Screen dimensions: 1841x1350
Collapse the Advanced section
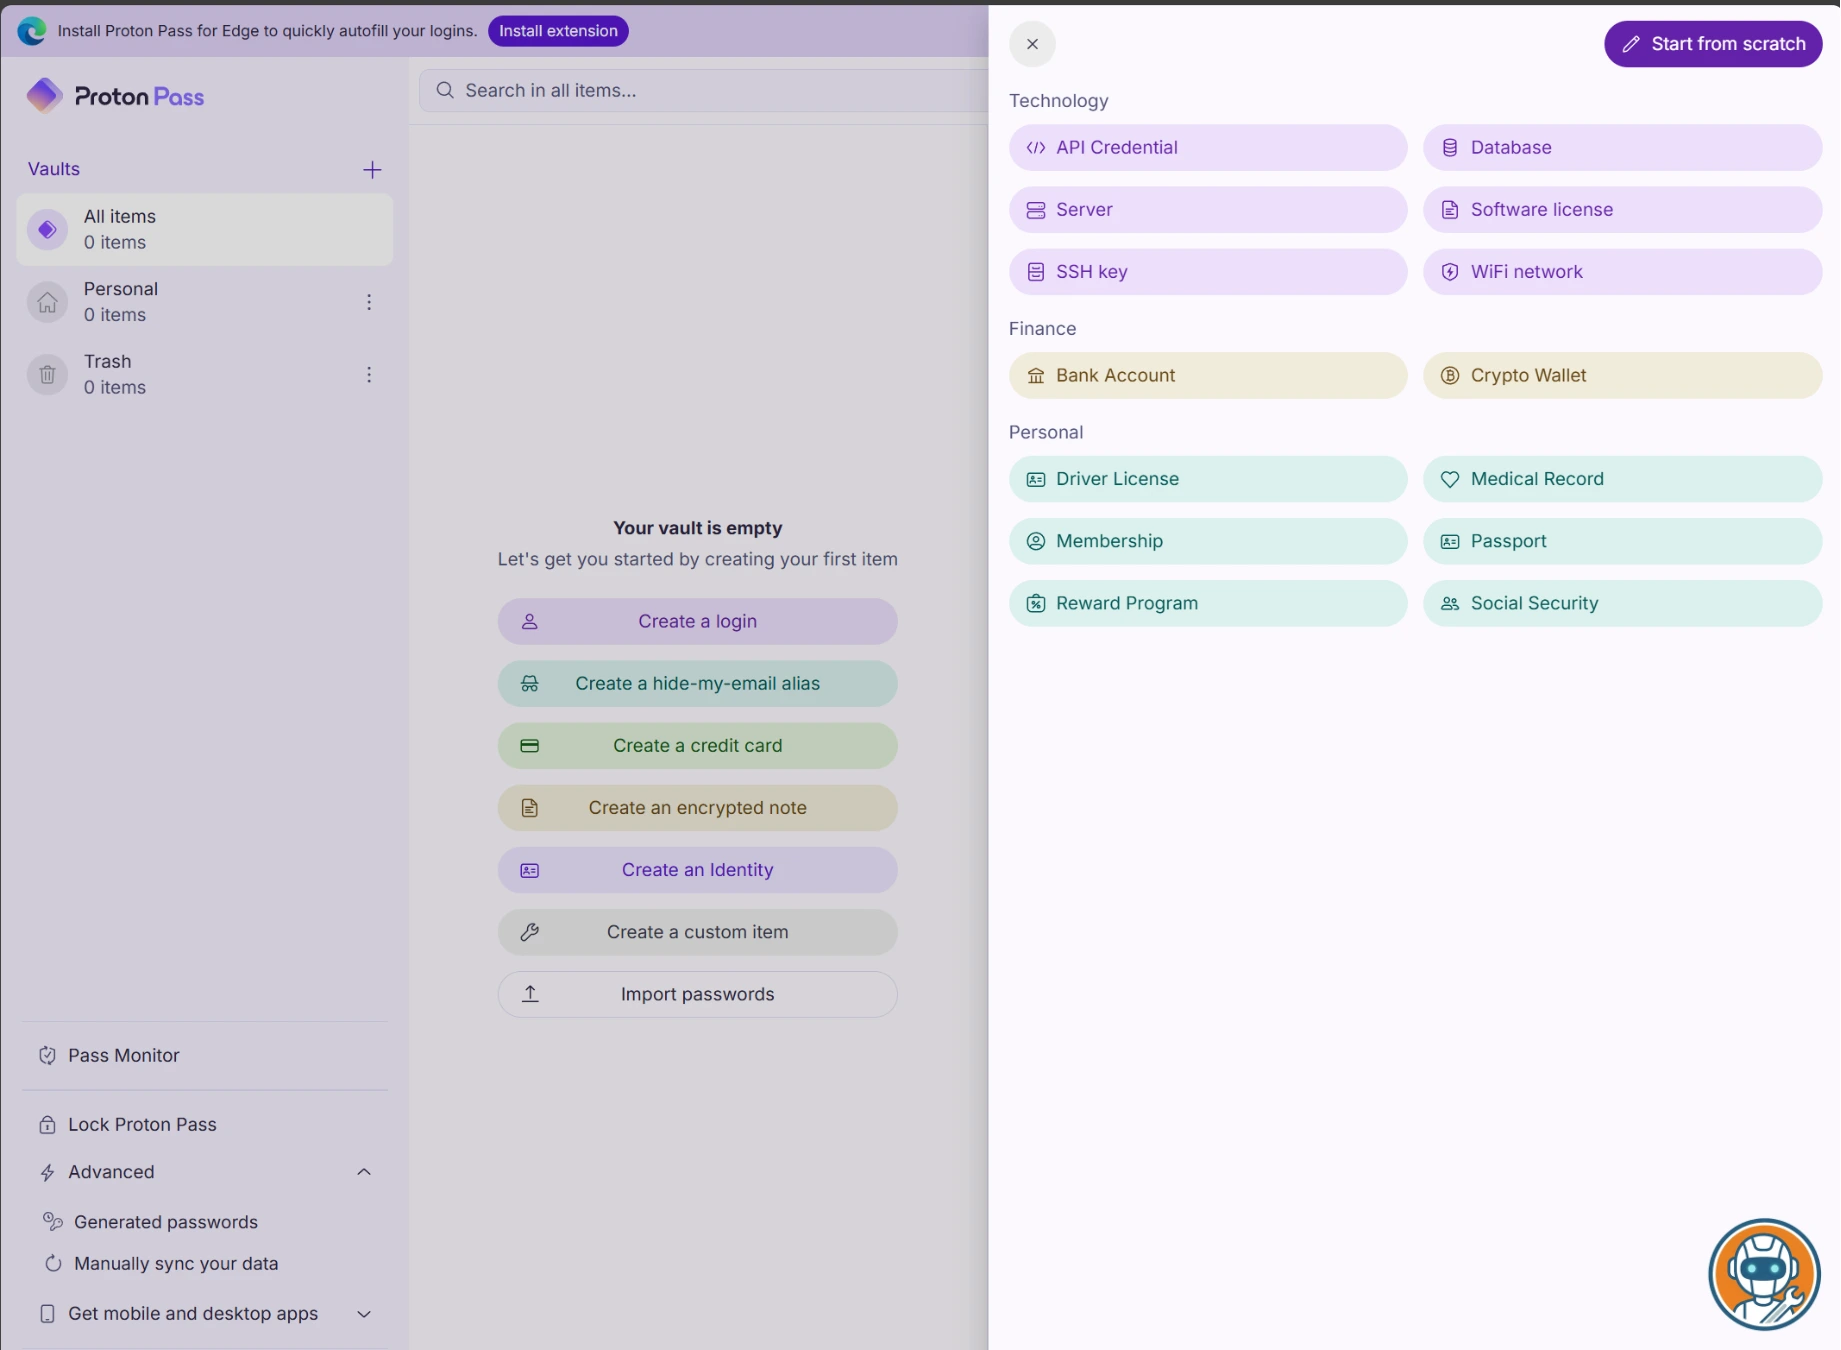pyautogui.click(x=364, y=1172)
